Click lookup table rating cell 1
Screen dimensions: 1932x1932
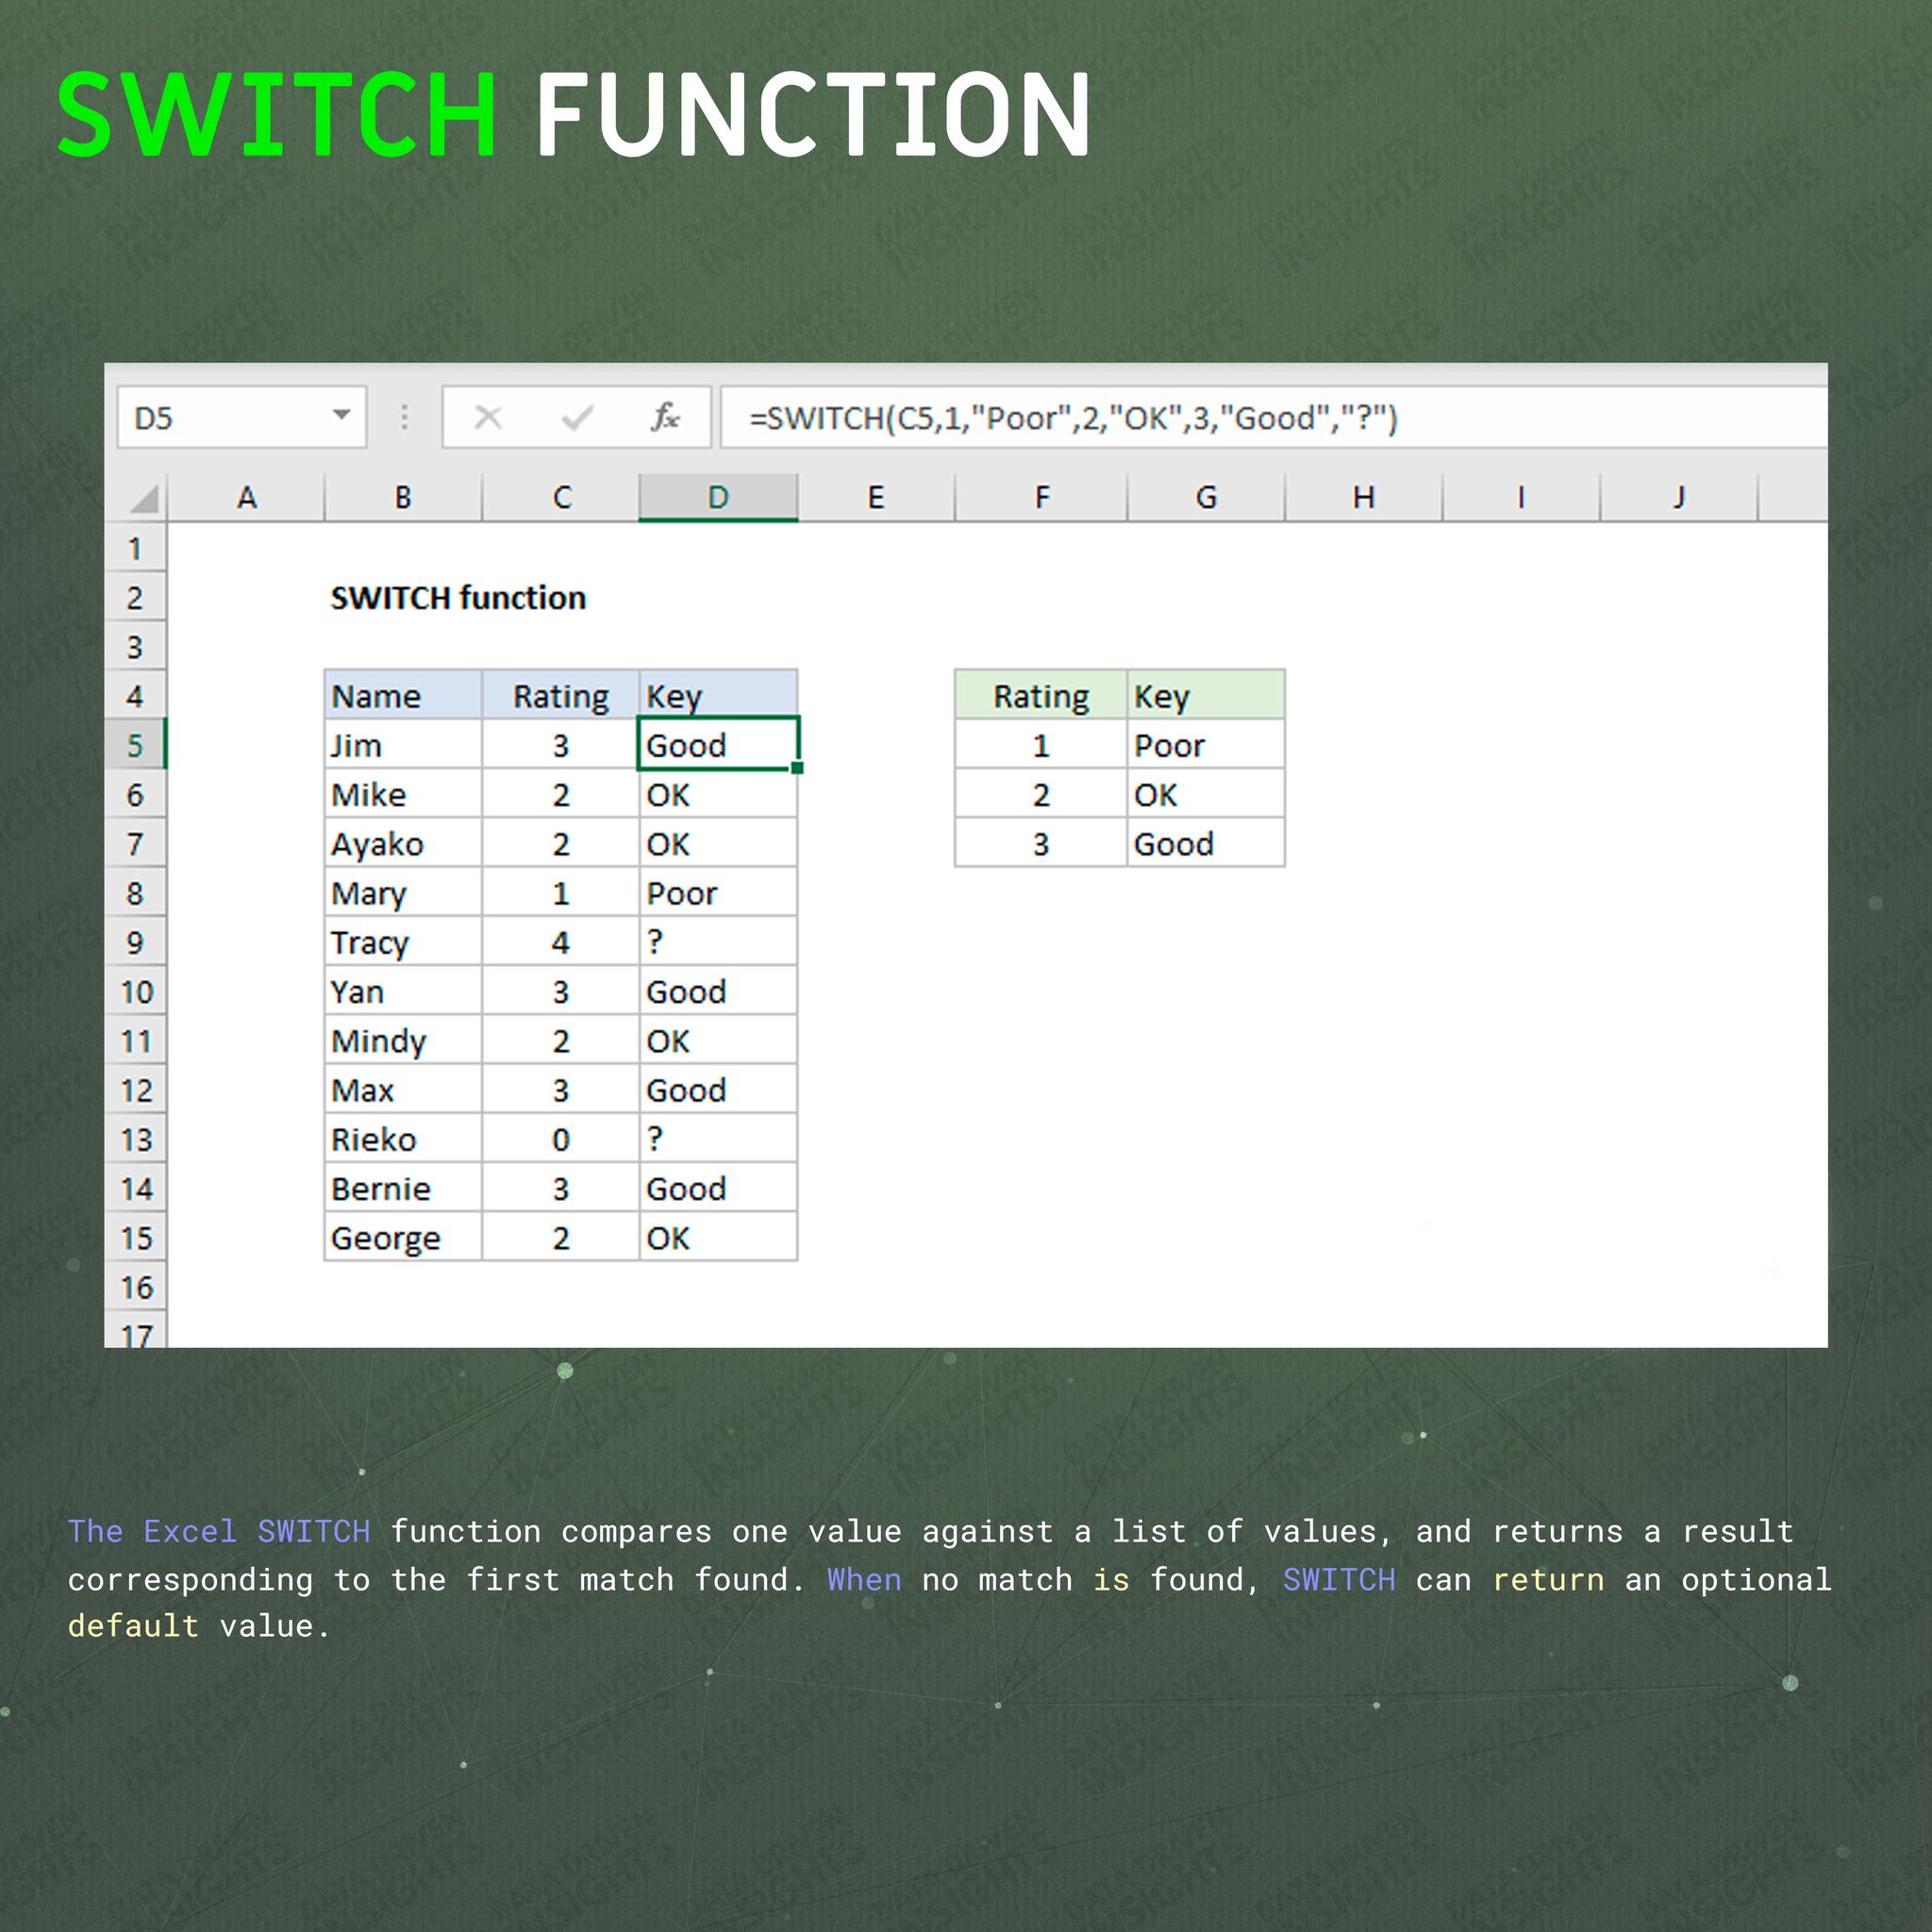(x=1041, y=745)
